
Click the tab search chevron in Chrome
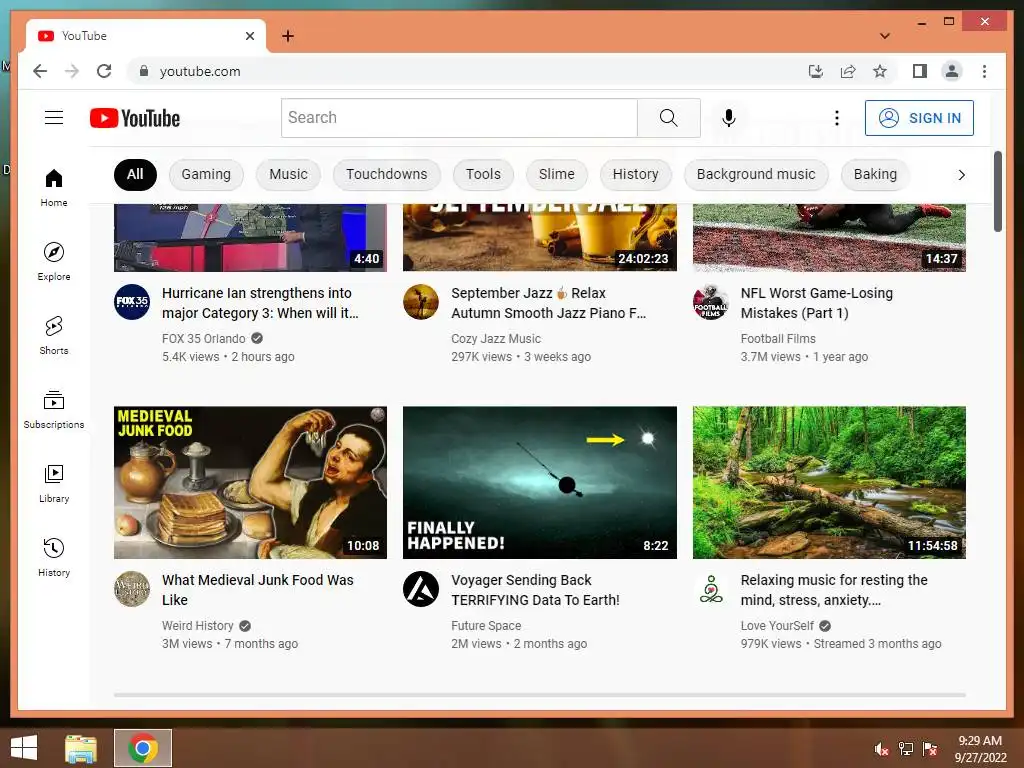[x=885, y=36]
